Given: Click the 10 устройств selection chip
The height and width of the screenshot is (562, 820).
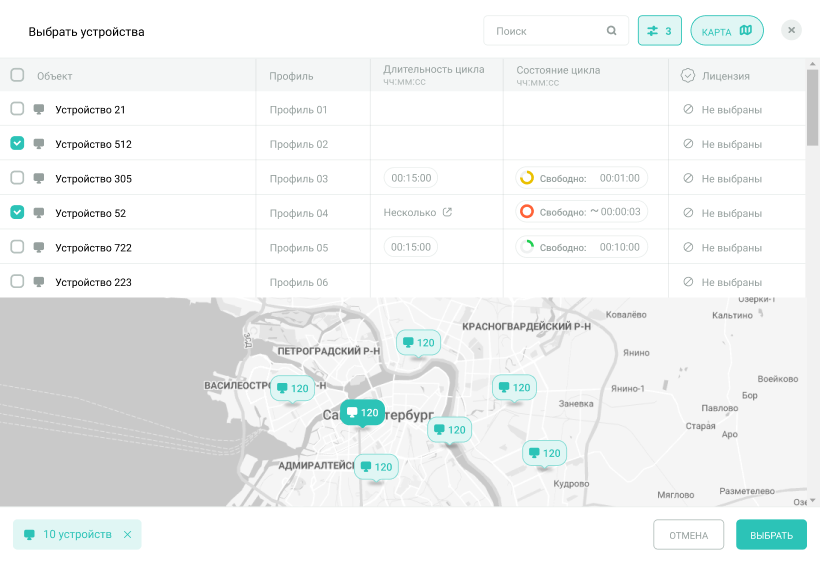Looking at the screenshot, I should (x=77, y=534).
